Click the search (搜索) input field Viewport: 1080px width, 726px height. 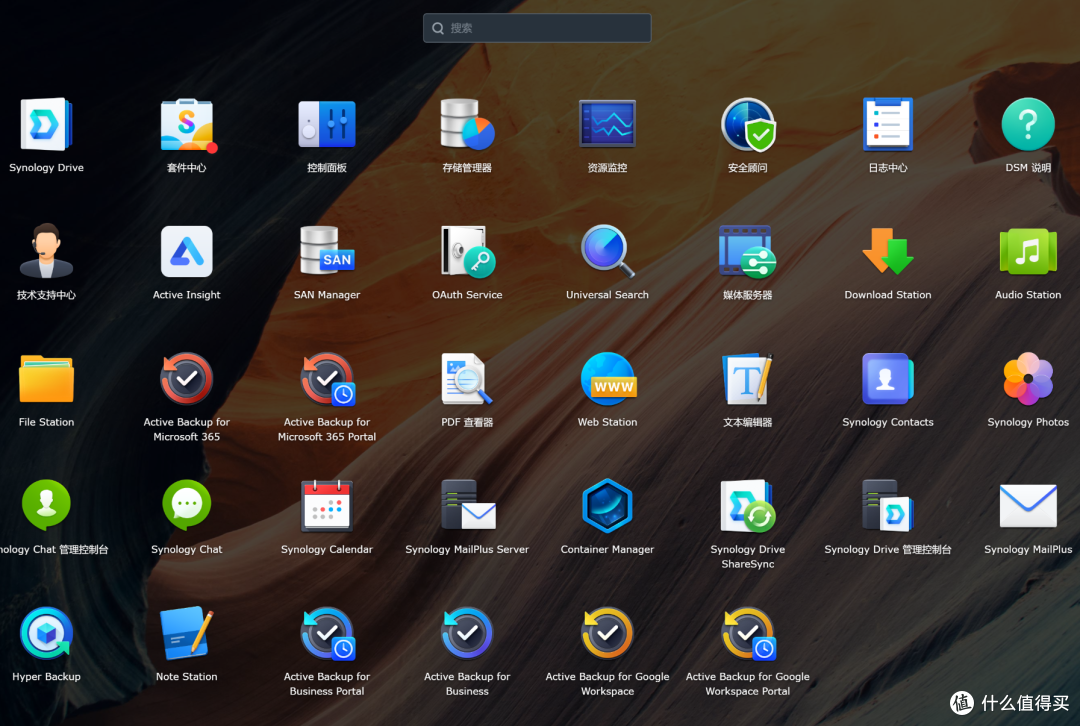pos(537,28)
